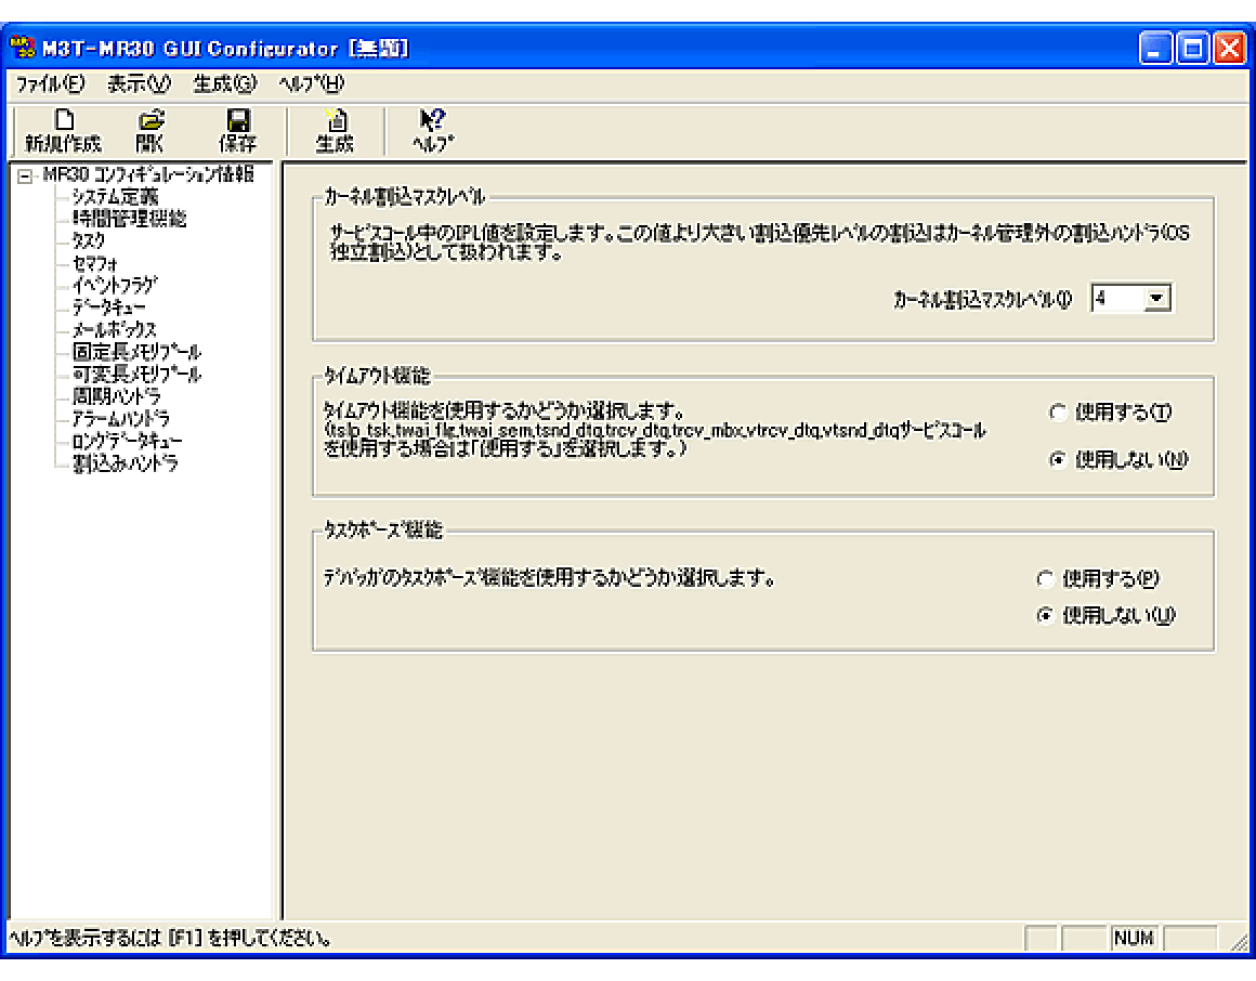The width and height of the screenshot is (1256, 981).
Task: Select 使用しない(U) for task pause feature
Action: tap(1047, 616)
